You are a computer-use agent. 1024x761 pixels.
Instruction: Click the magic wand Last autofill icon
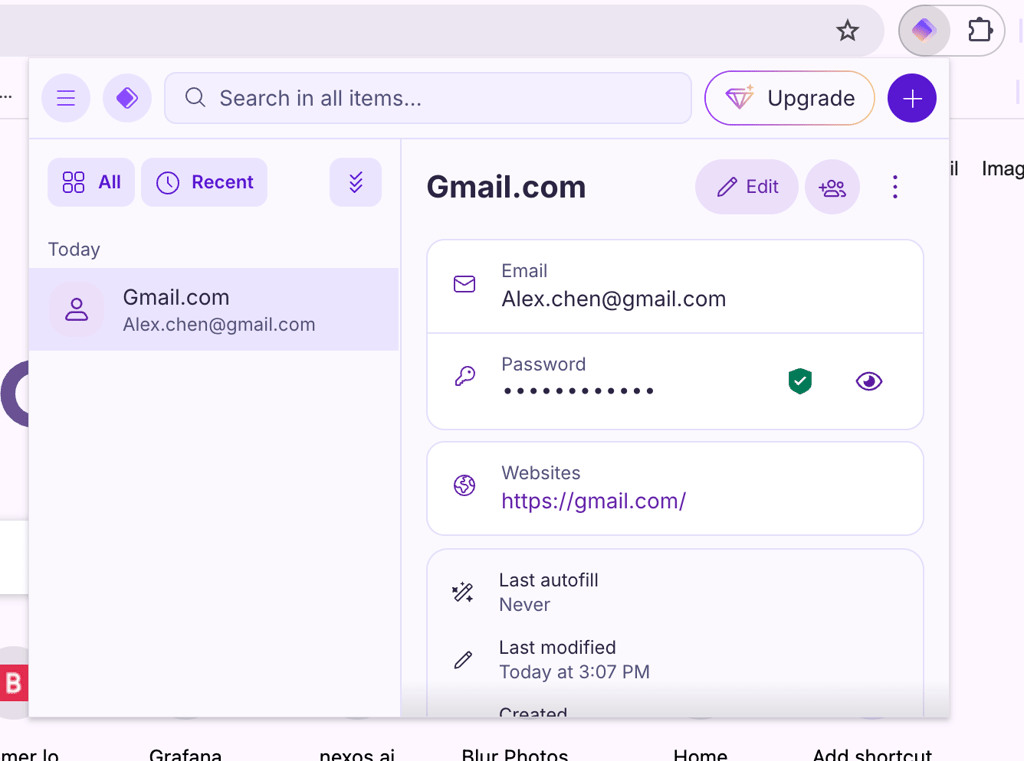(462, 592)
